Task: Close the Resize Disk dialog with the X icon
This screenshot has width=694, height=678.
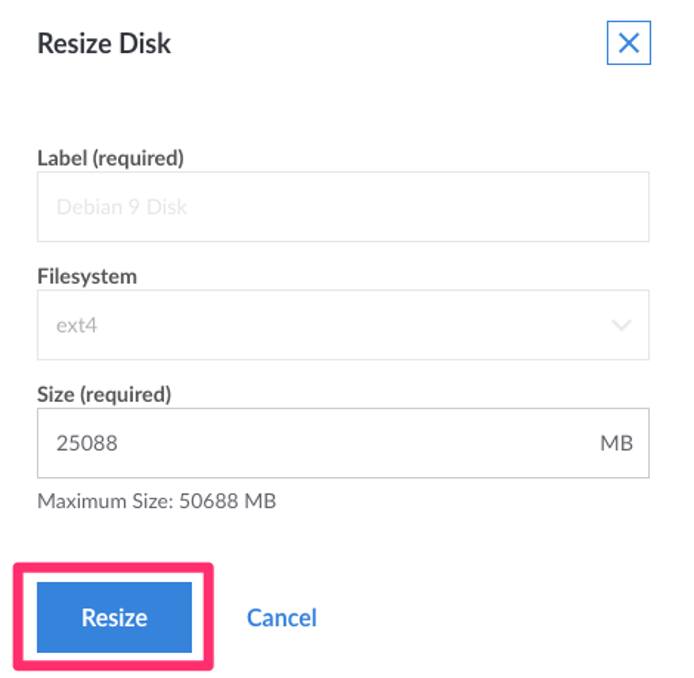Action: [628, 43]
